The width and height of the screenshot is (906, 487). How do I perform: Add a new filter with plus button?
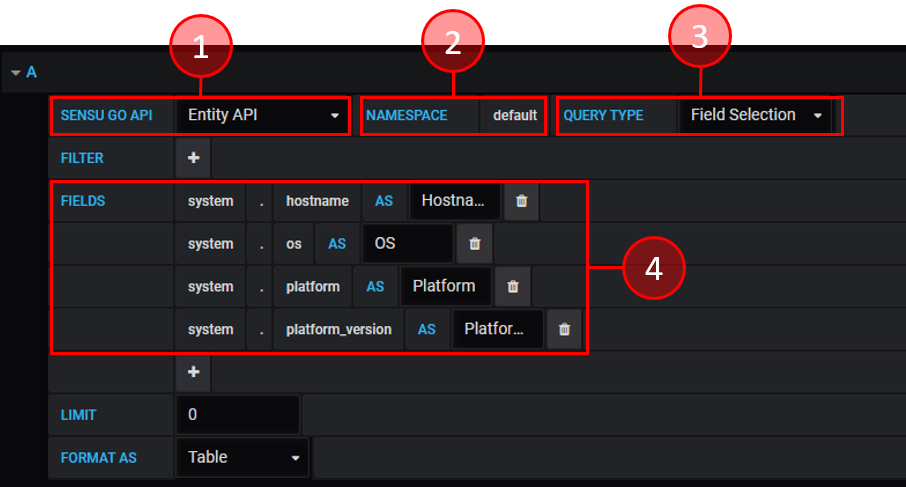point(193,158)
